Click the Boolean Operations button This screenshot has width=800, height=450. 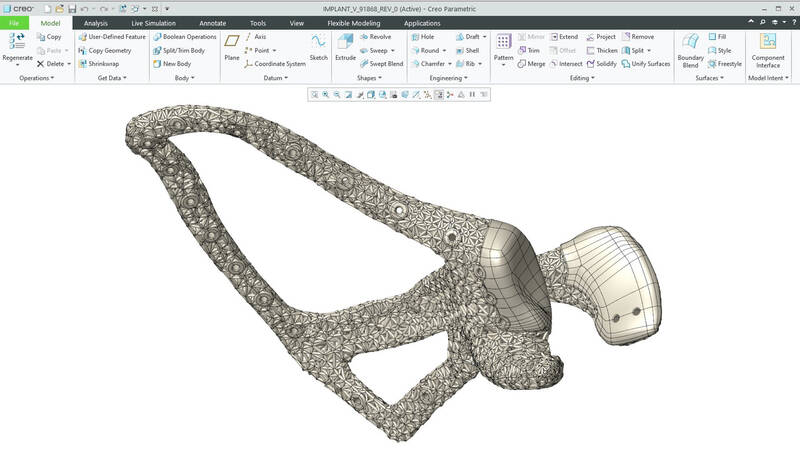[x=184, y=37]
